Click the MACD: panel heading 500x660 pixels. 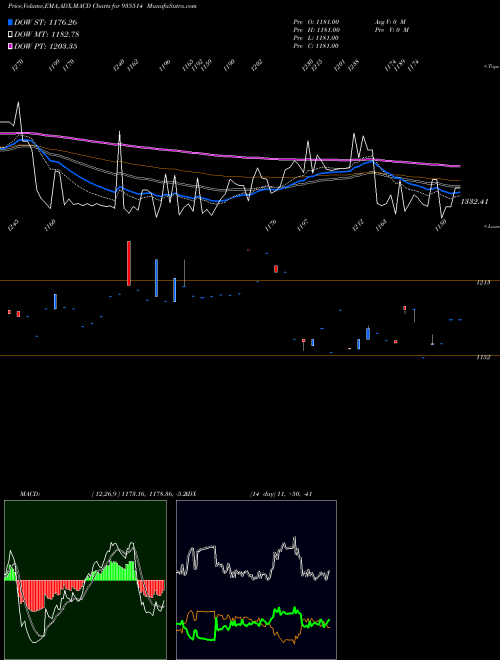coord(29,494)
